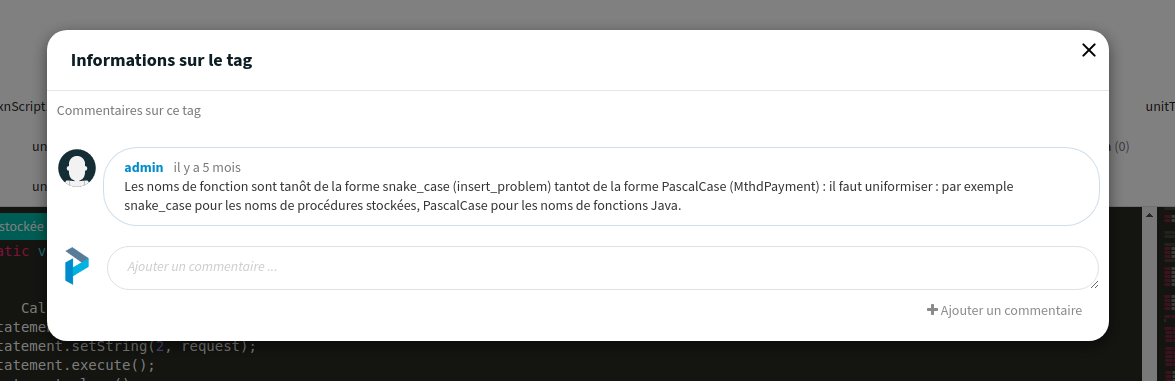Focus the Ajouter un commentaire text field
The height and width of the screenshot is (381, 1175).
coord(602,268)
